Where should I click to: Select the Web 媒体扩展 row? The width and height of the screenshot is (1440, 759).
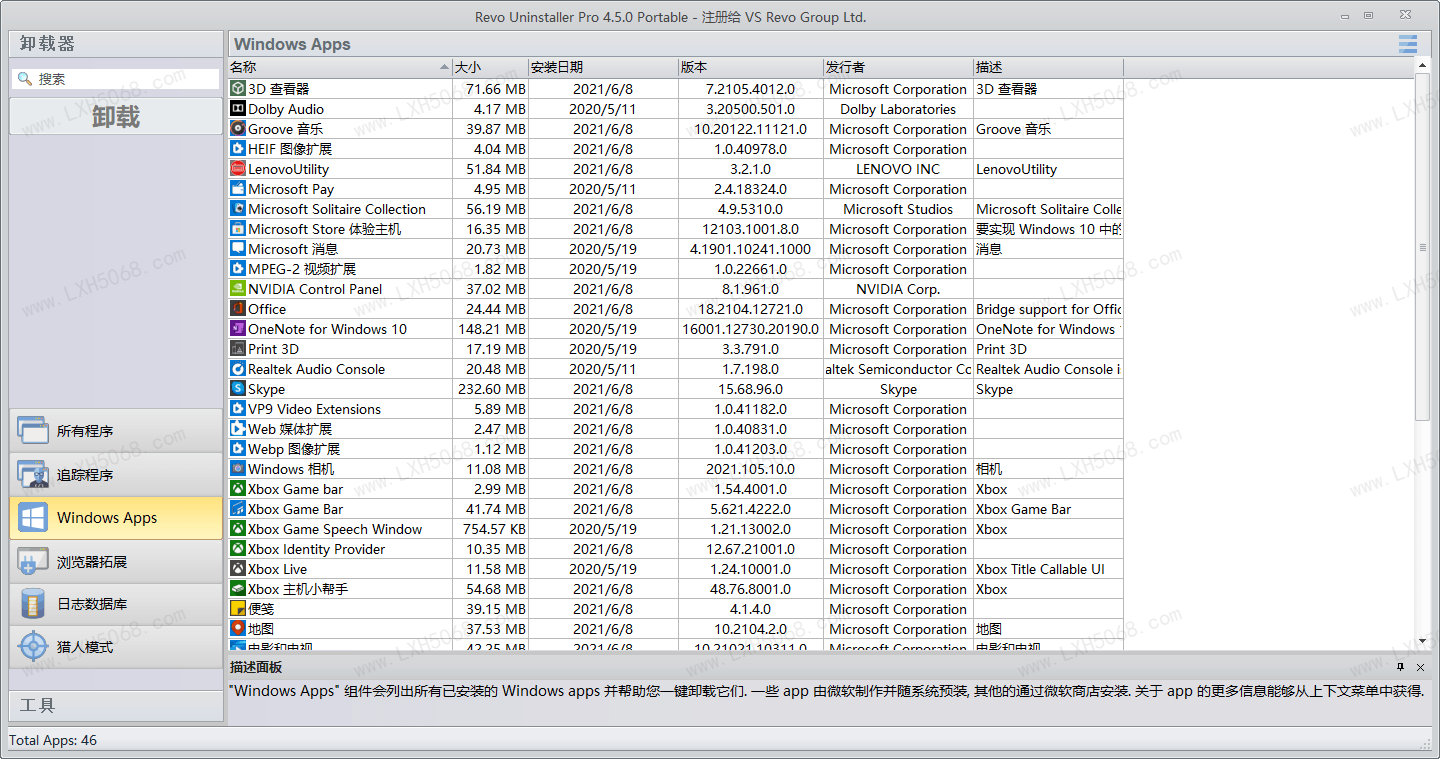676,429
